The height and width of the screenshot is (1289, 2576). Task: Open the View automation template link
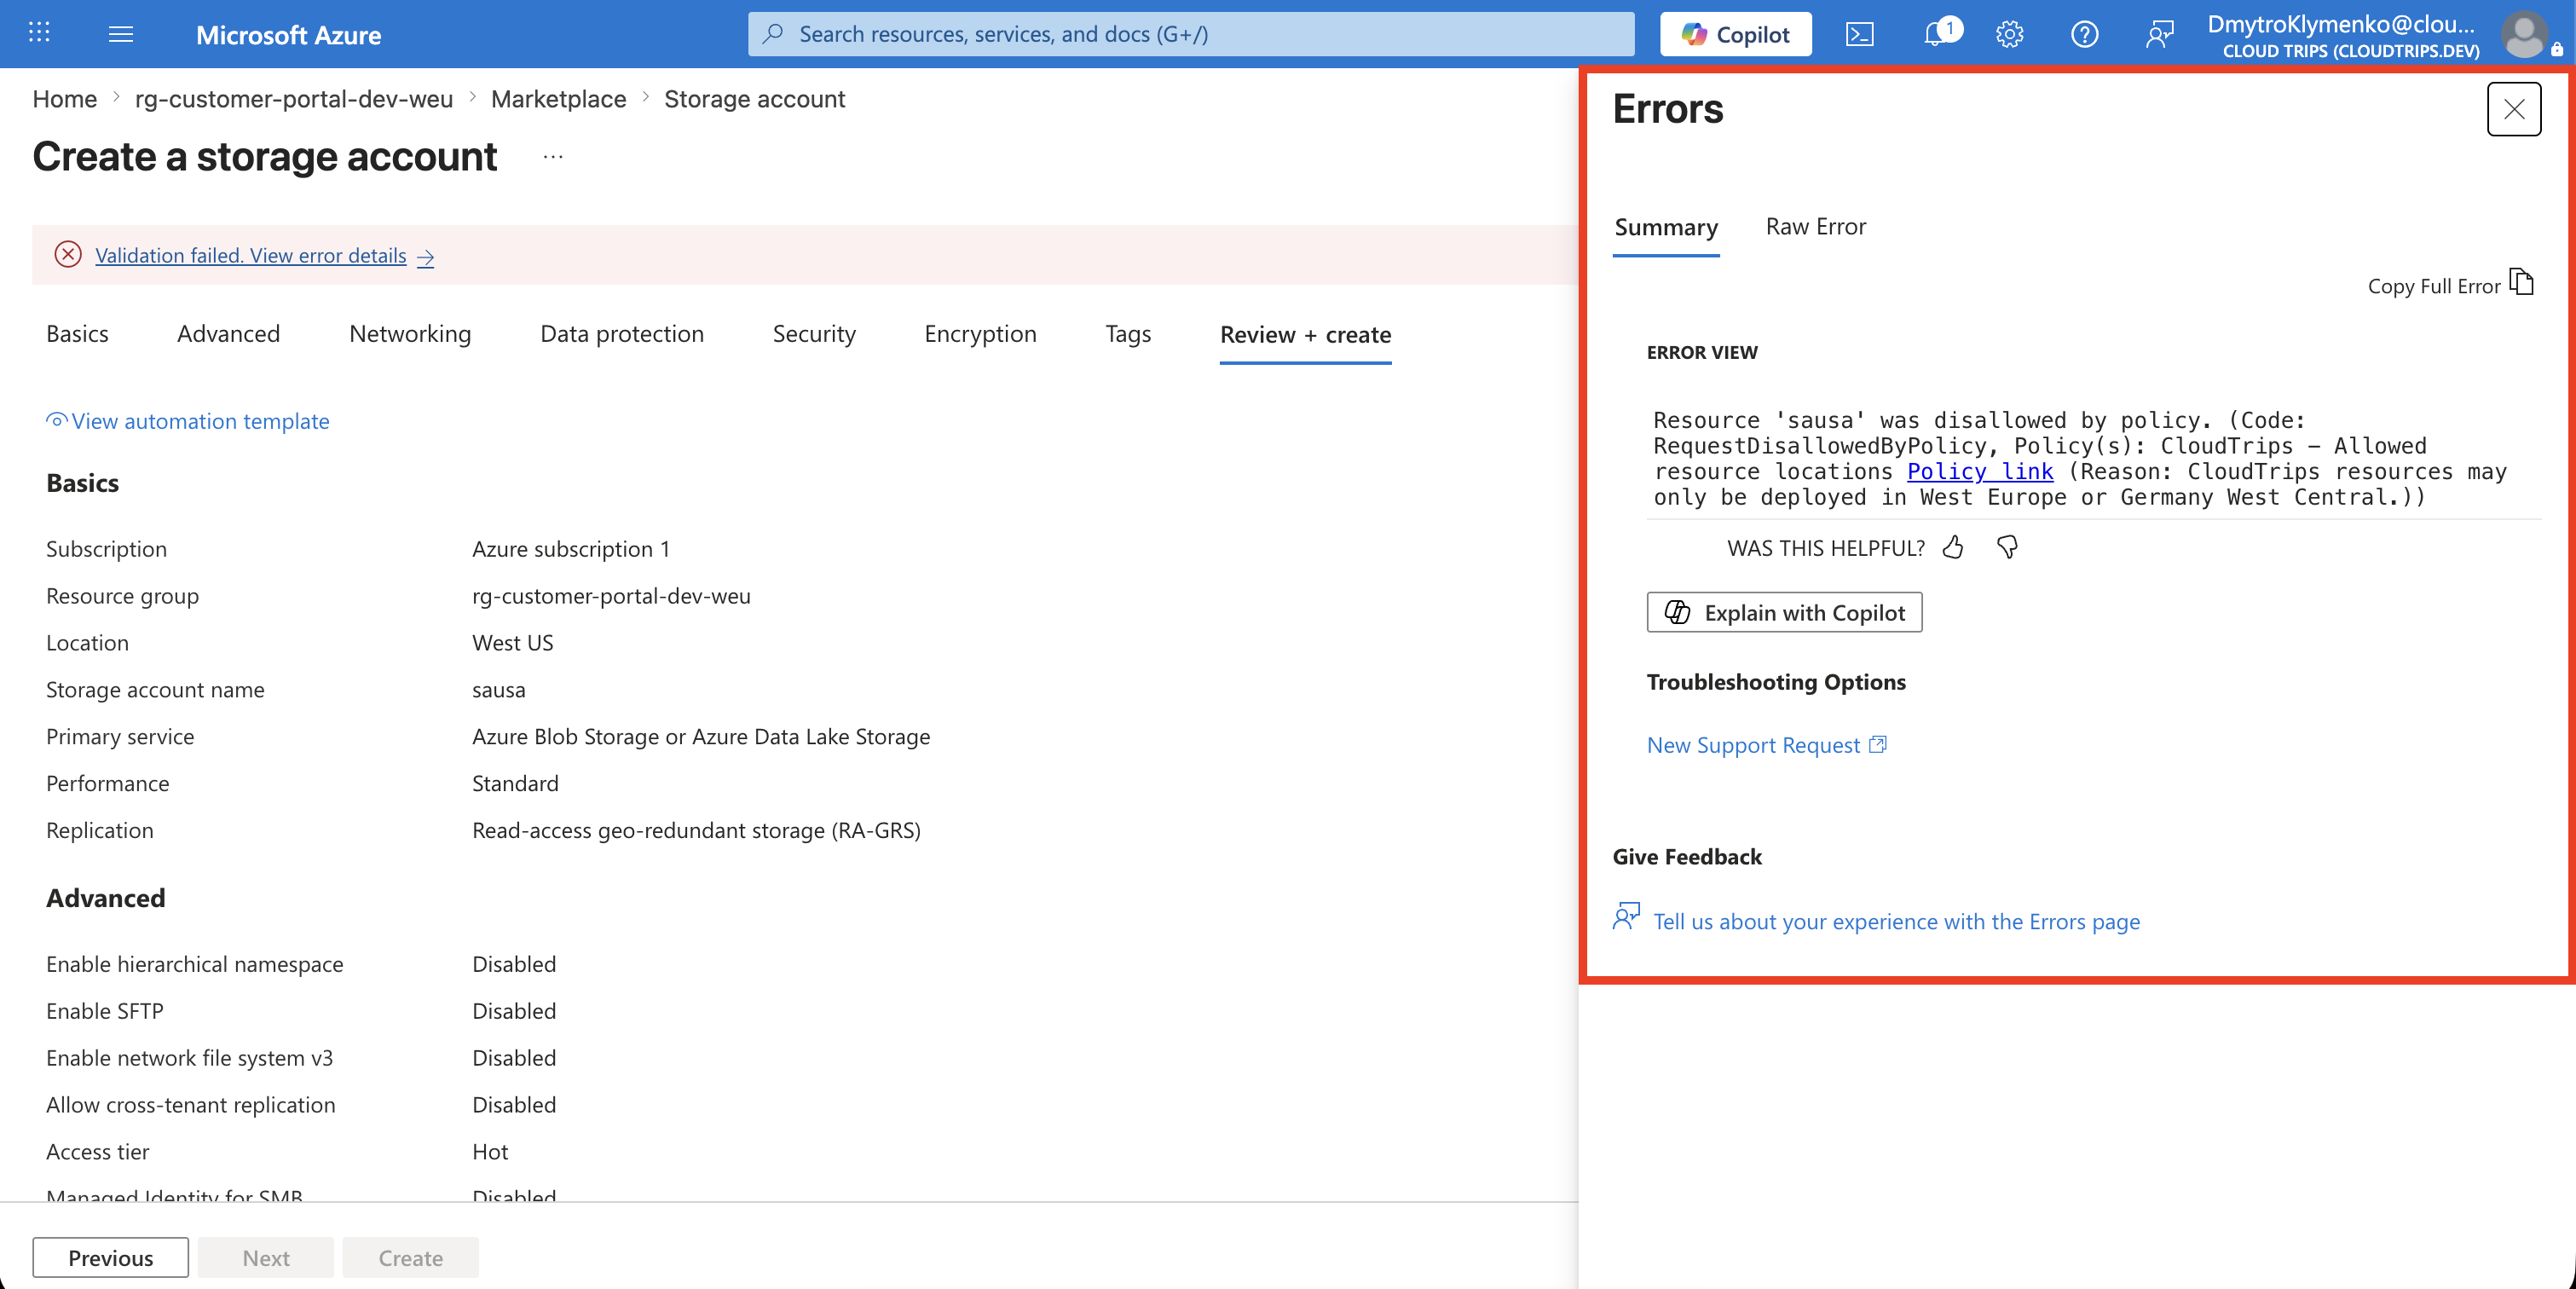(x=188, y=421)
